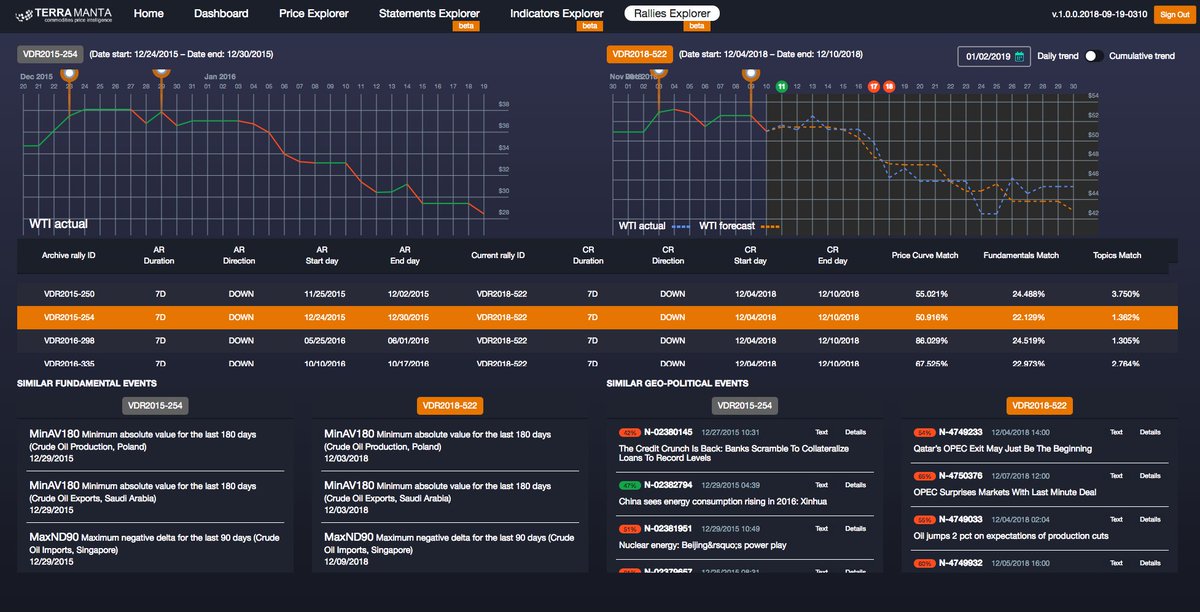
Task: Open the calendar icon in the date field
Action: click(x=1019, y=57)
